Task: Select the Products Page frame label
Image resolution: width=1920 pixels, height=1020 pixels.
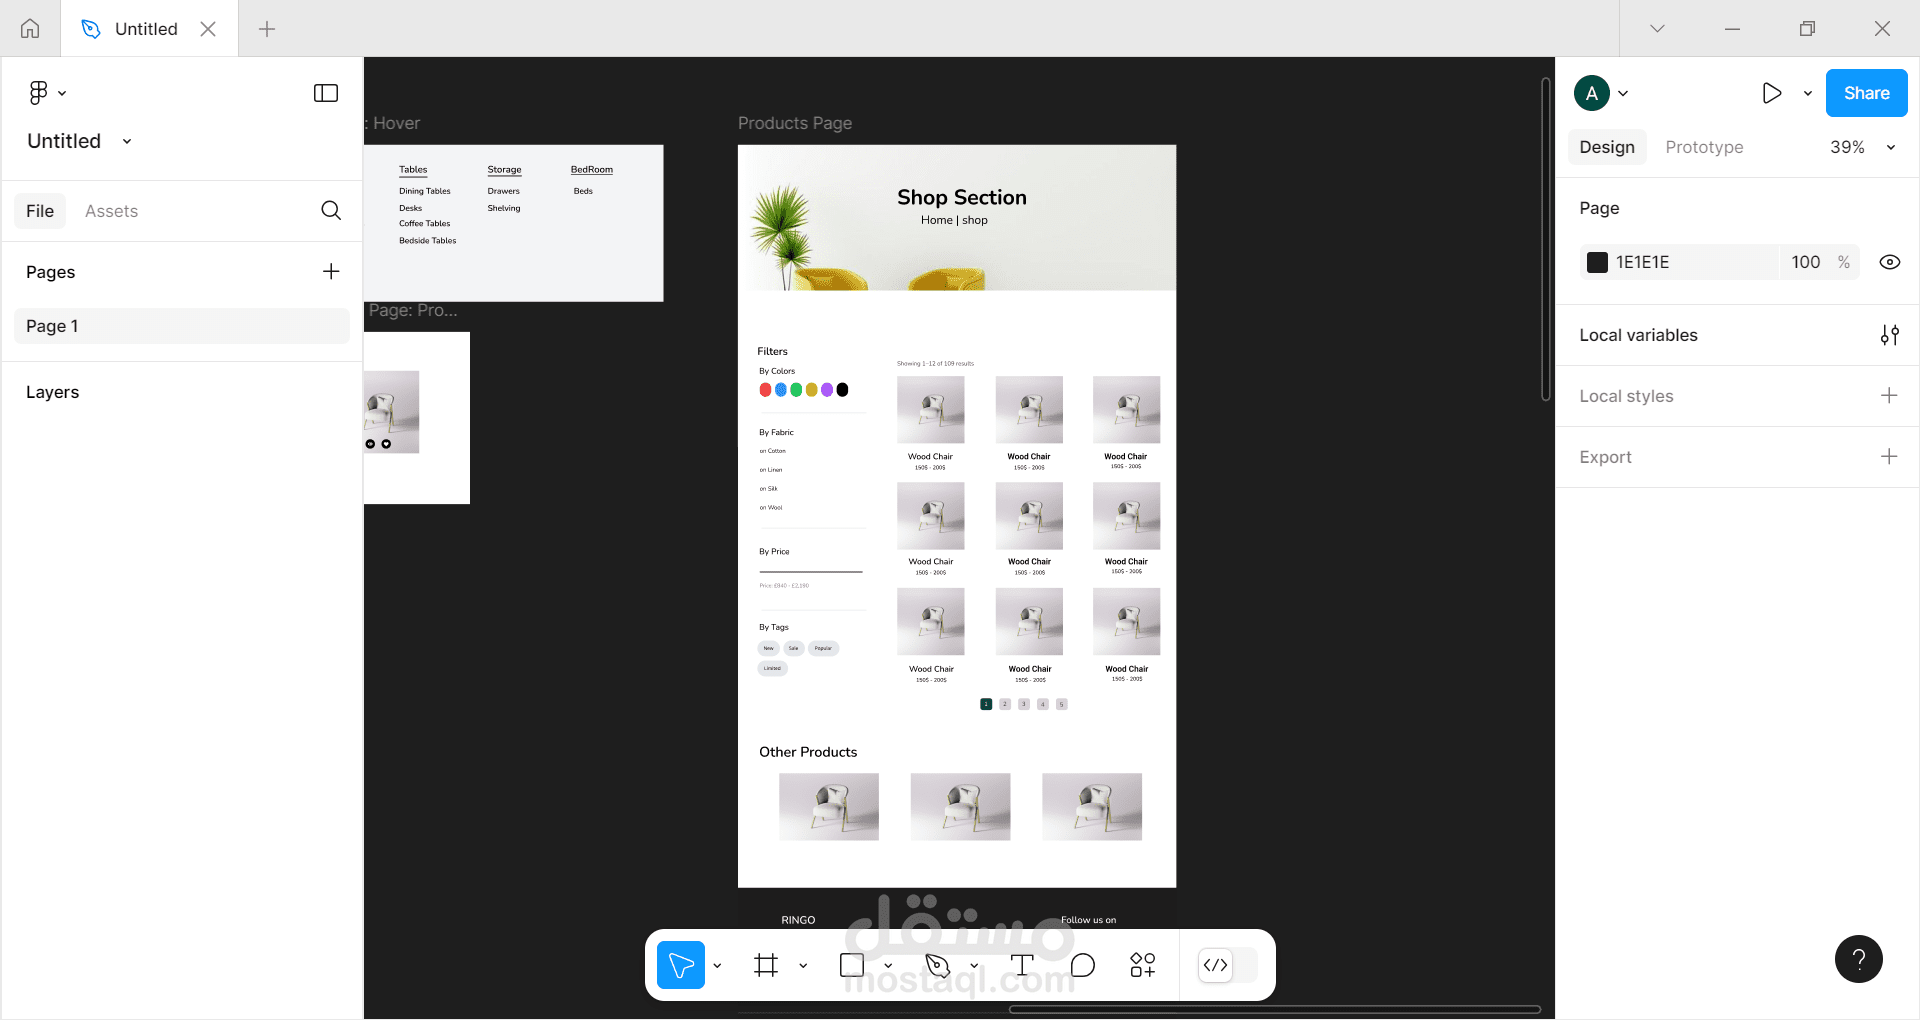Action: [795, 123]
